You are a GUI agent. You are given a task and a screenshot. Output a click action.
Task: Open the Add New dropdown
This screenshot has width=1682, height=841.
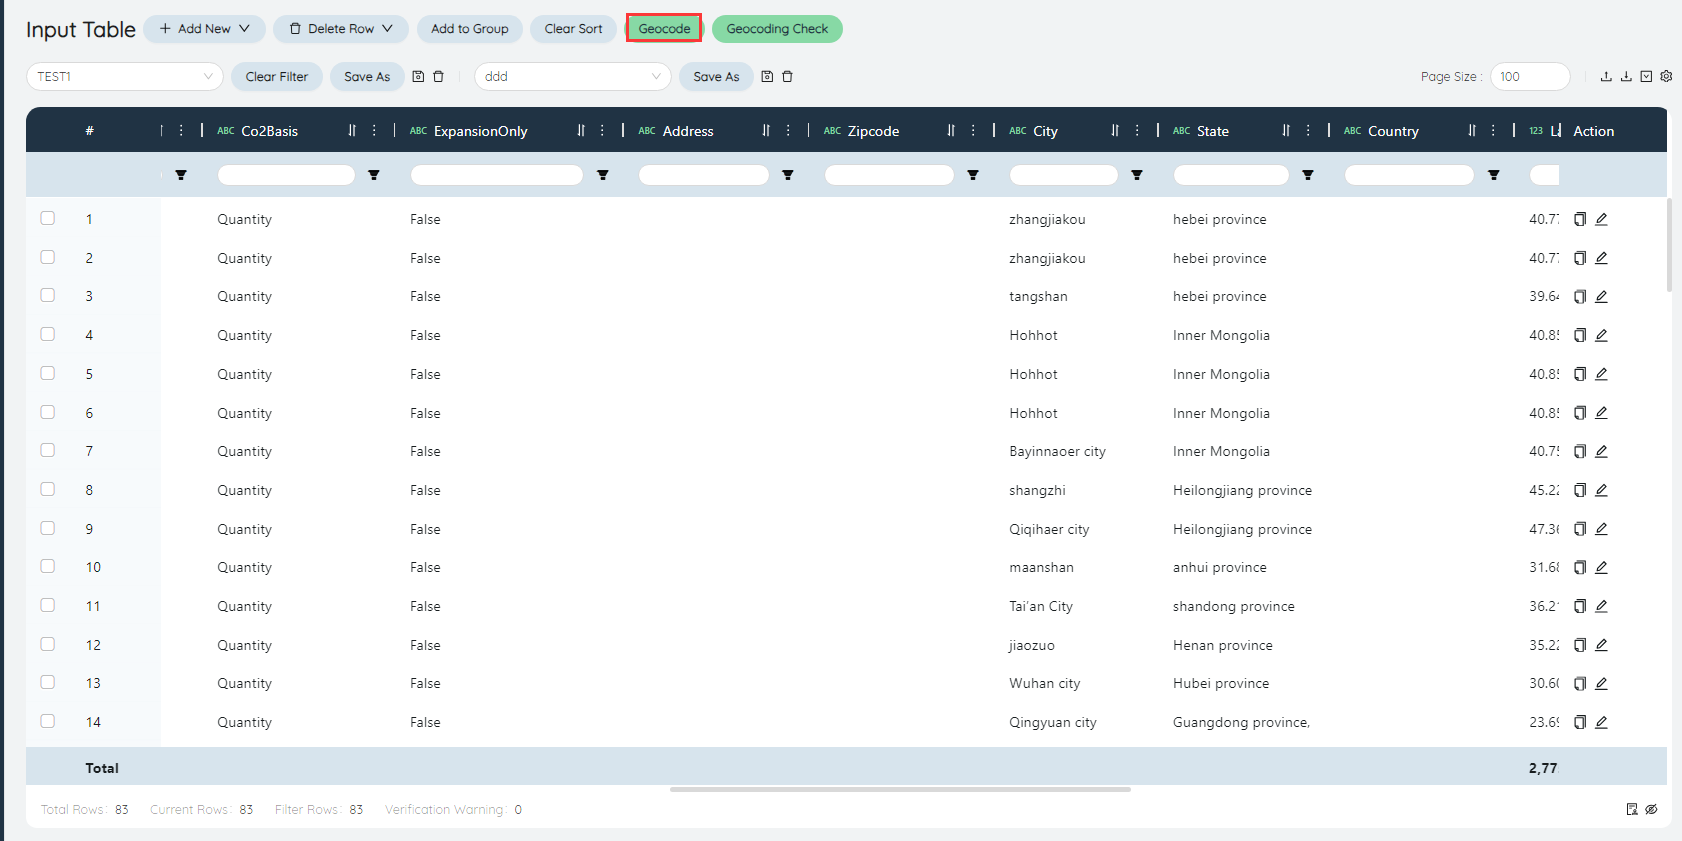point(204,29)
